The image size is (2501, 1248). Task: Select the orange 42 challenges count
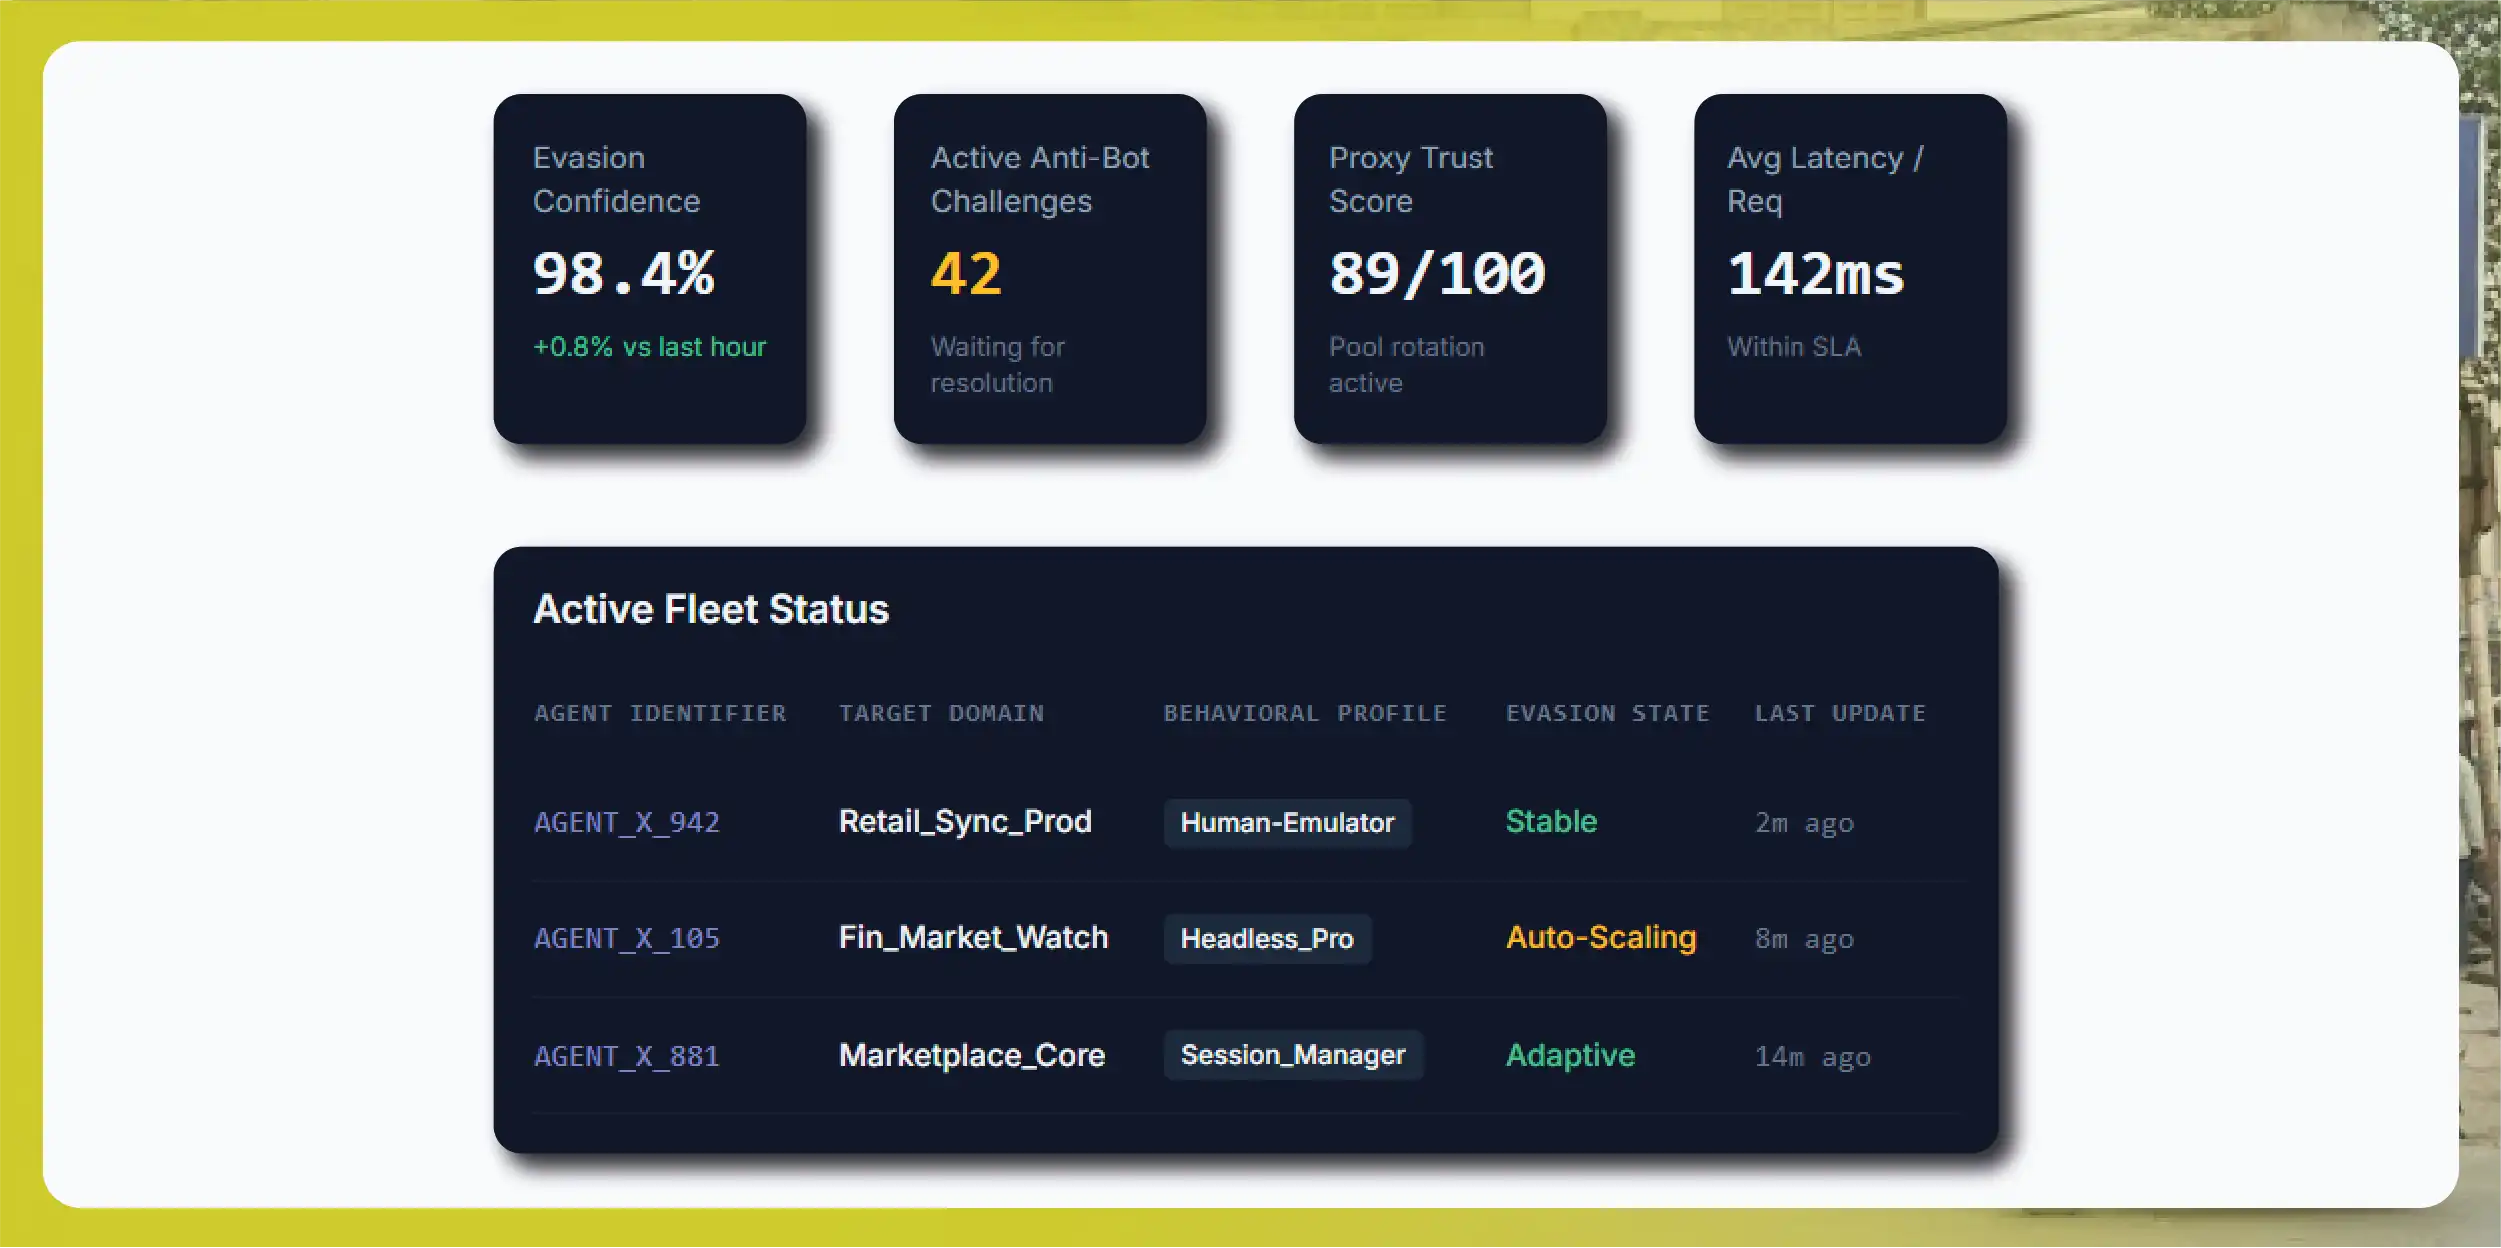[x=966, y=274]
